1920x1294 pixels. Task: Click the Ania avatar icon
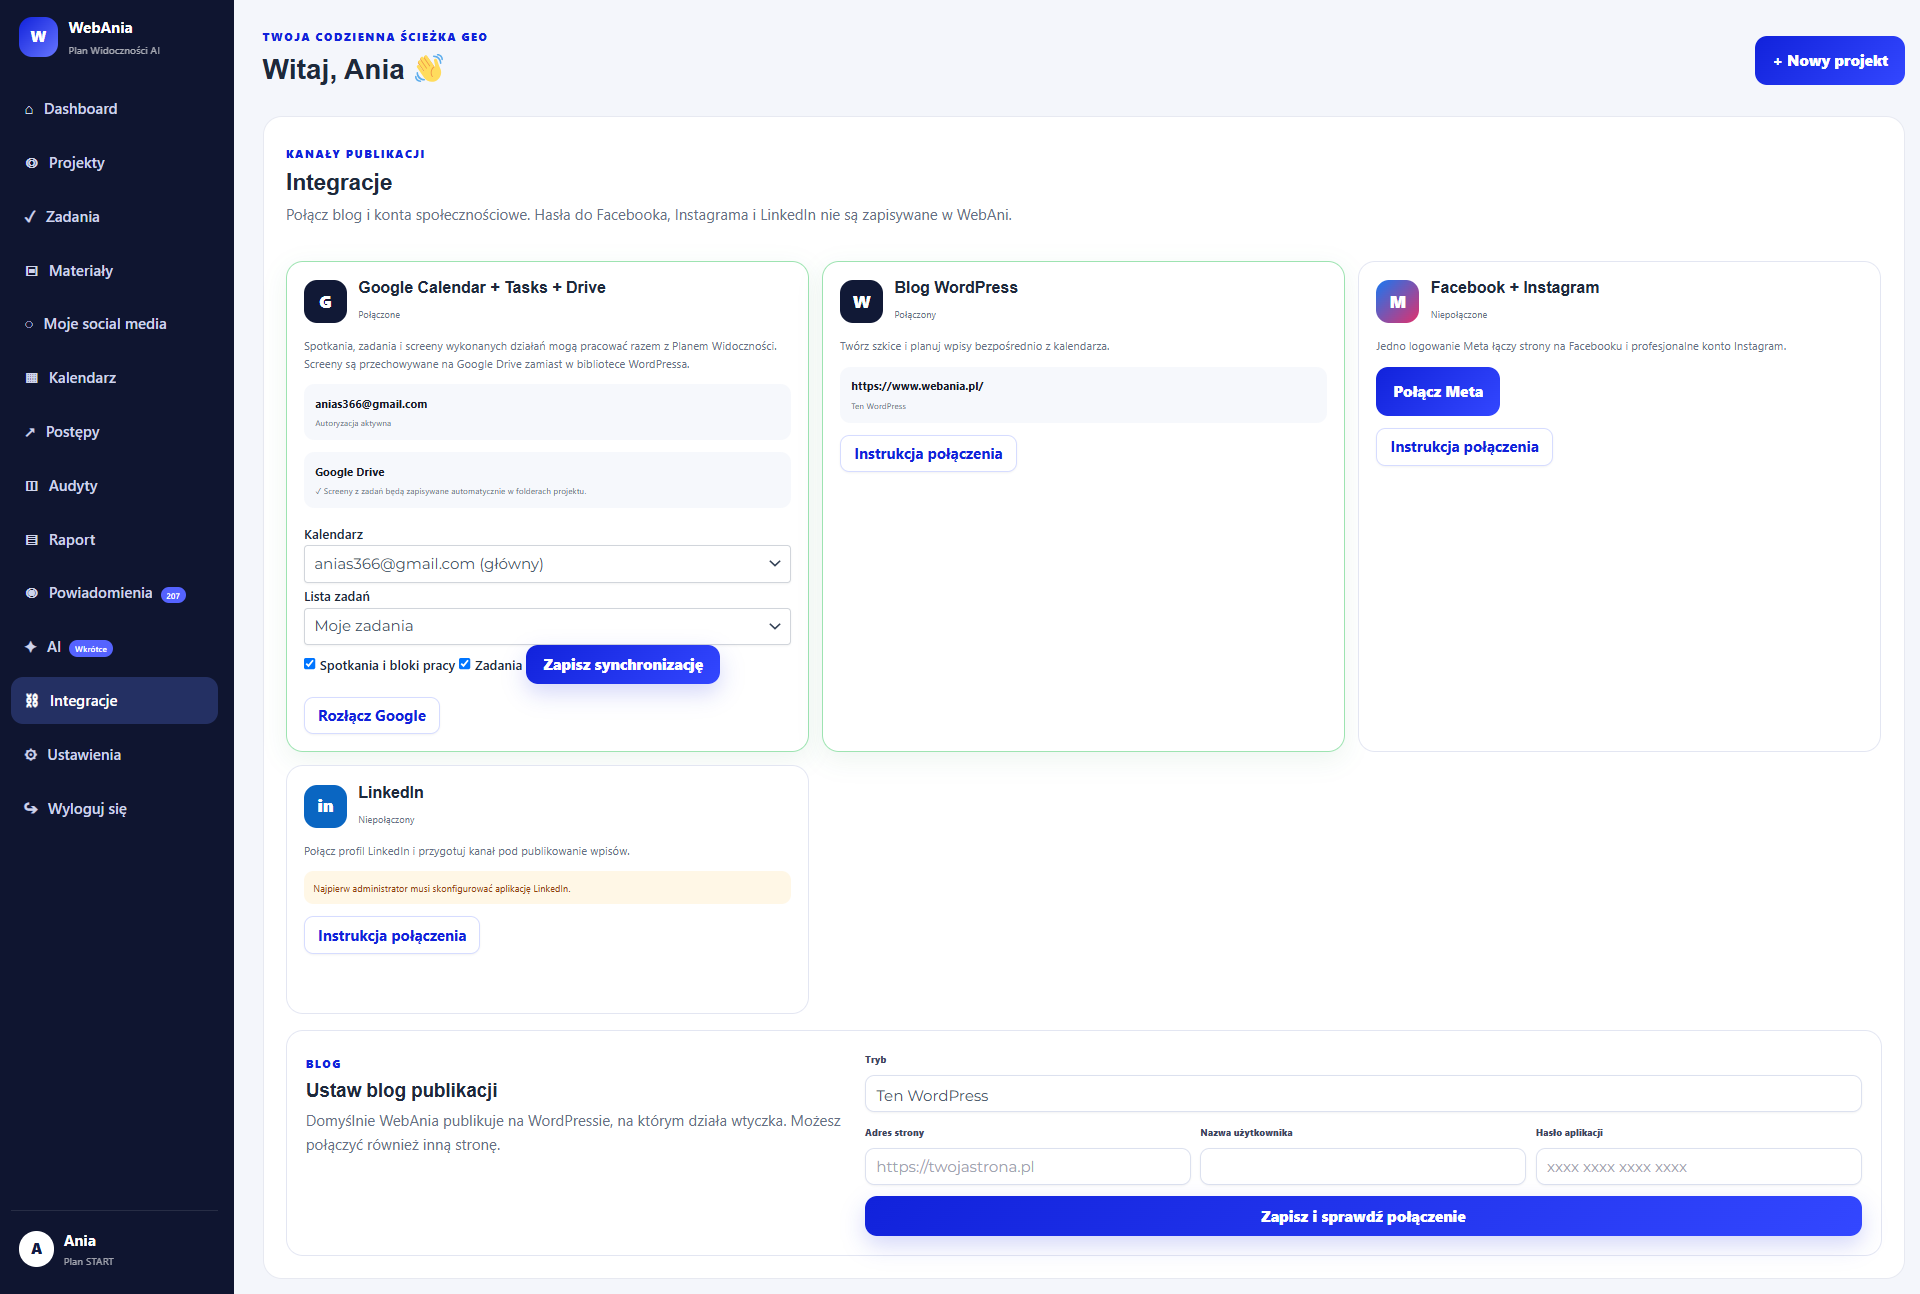click(x=36, y=1249)
